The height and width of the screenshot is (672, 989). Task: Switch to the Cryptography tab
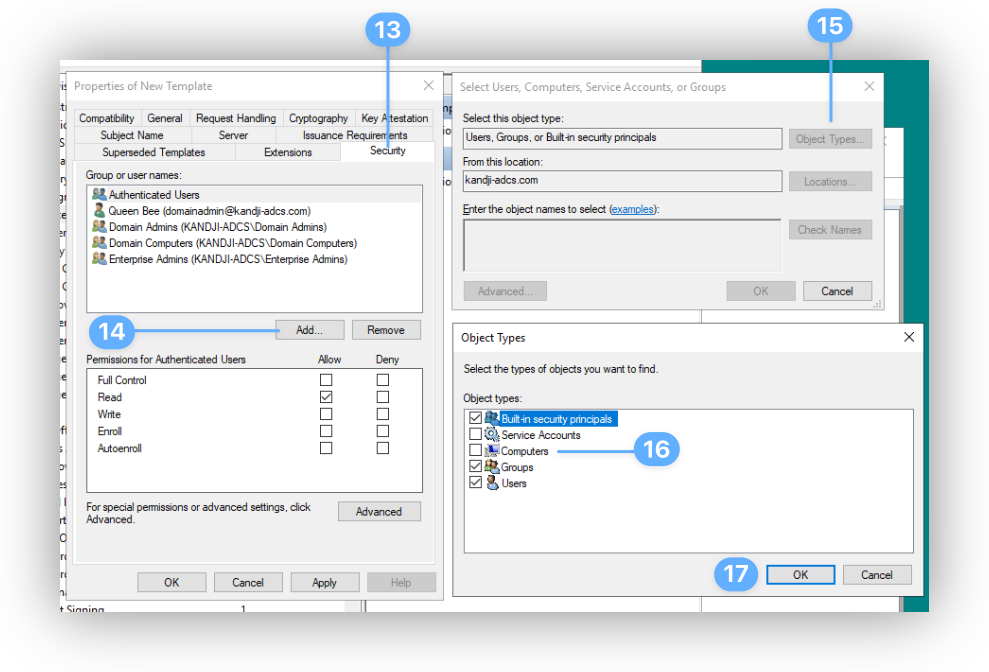[x=318, y=117]
